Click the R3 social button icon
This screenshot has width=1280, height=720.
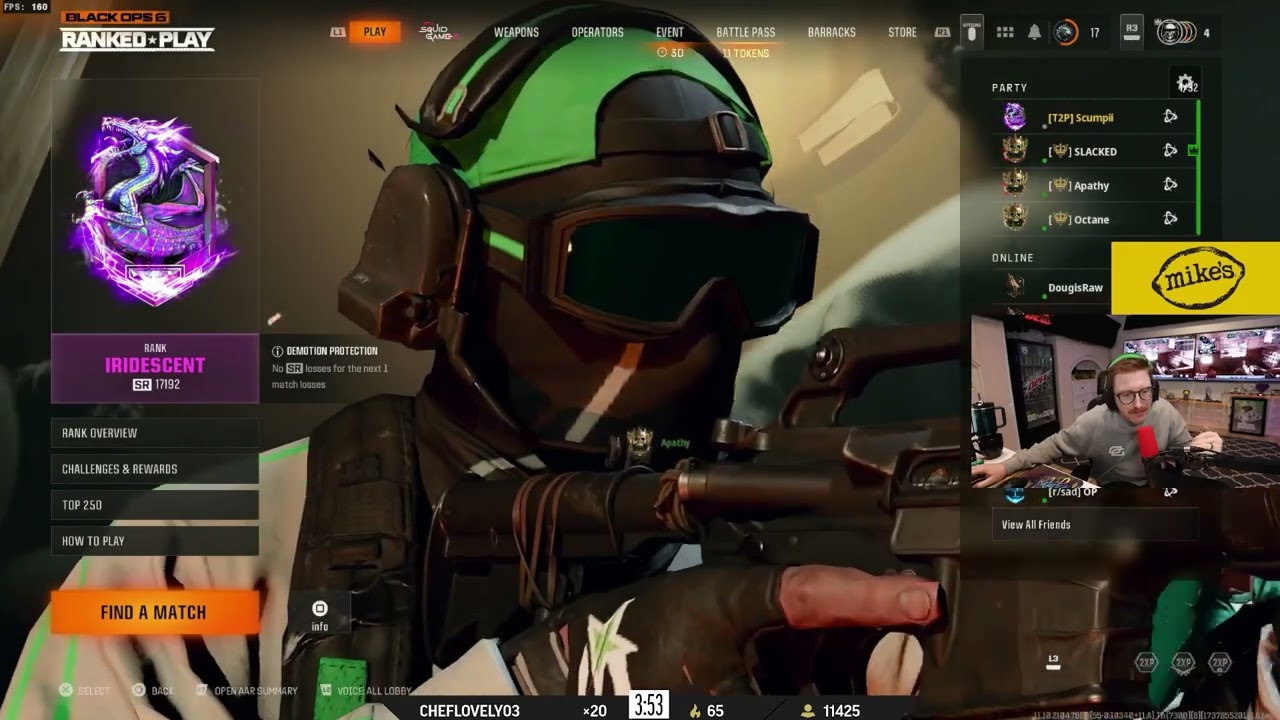1132,31
